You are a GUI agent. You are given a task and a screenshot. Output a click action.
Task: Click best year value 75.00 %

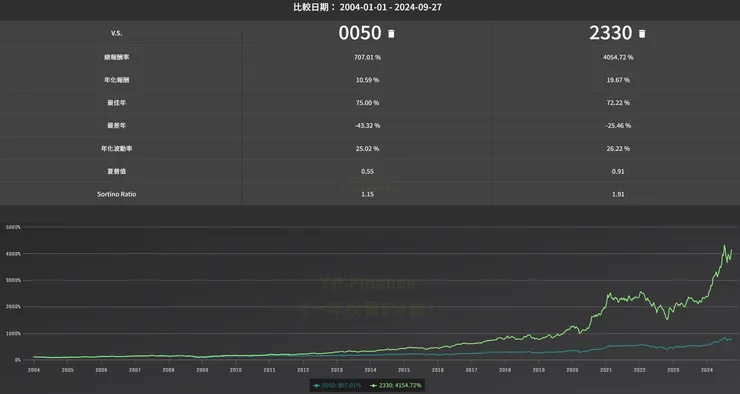pyautogui.click(x=367, y=103)
